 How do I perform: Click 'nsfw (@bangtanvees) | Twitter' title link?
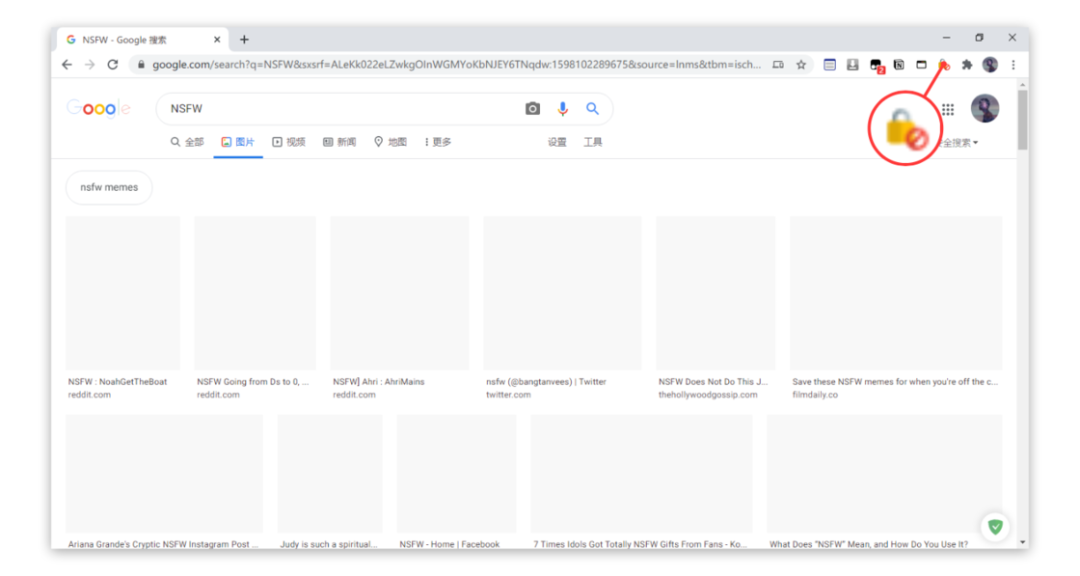[546, 382]
